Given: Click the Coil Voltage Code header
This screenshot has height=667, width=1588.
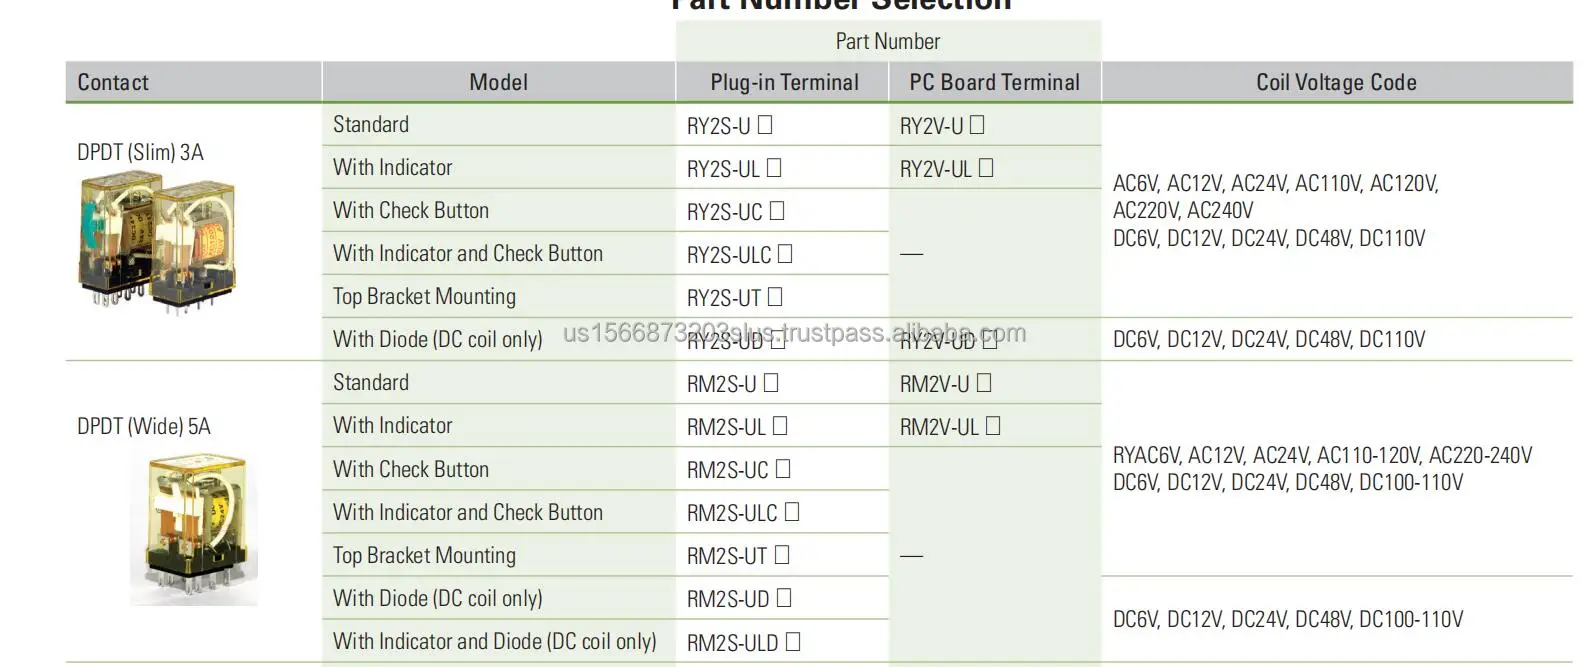Looking at the screenshot, I should pyautogui.click(x=1336, y=83).
